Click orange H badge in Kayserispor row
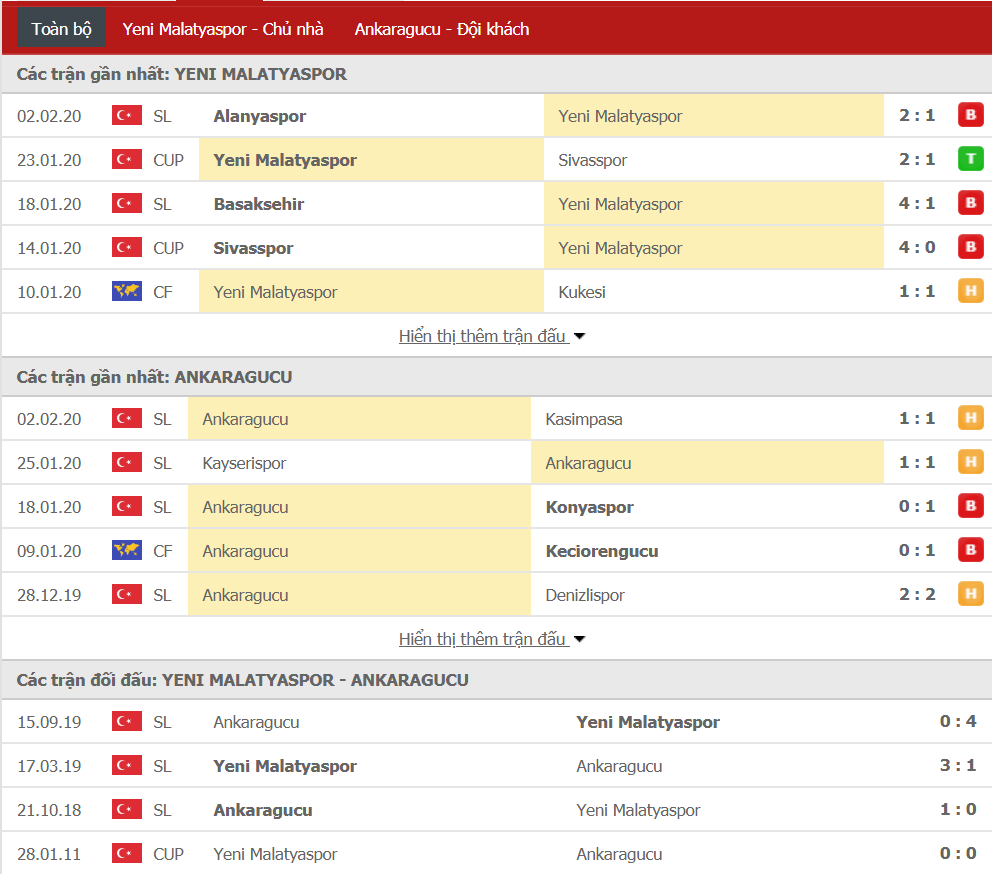The image size is (992, 874). [x=970, y=462]
